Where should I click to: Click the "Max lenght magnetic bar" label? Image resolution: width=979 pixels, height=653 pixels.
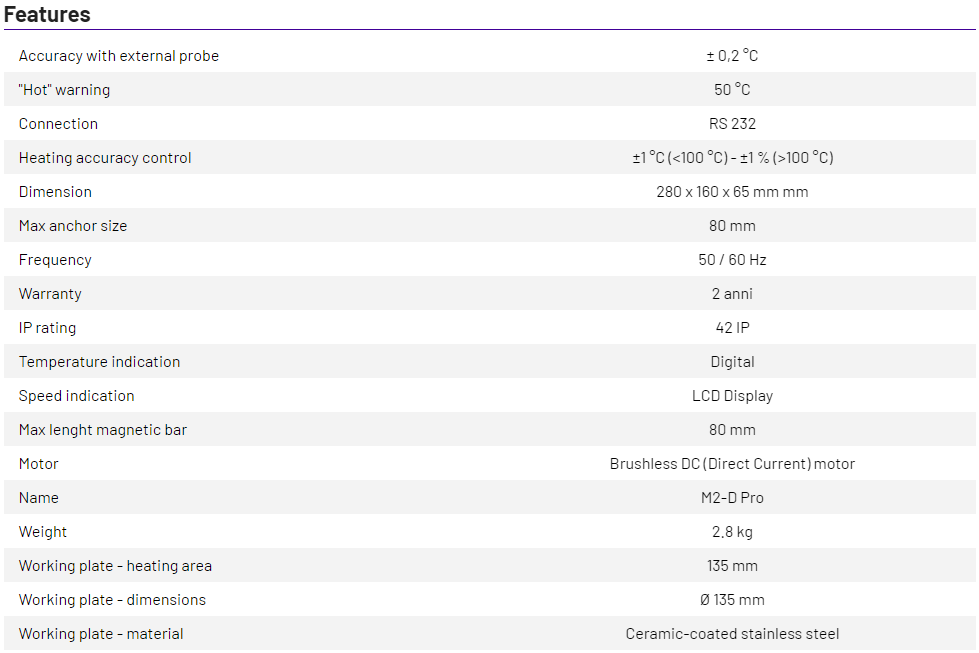pyautogui.click(x=102, y=430)
